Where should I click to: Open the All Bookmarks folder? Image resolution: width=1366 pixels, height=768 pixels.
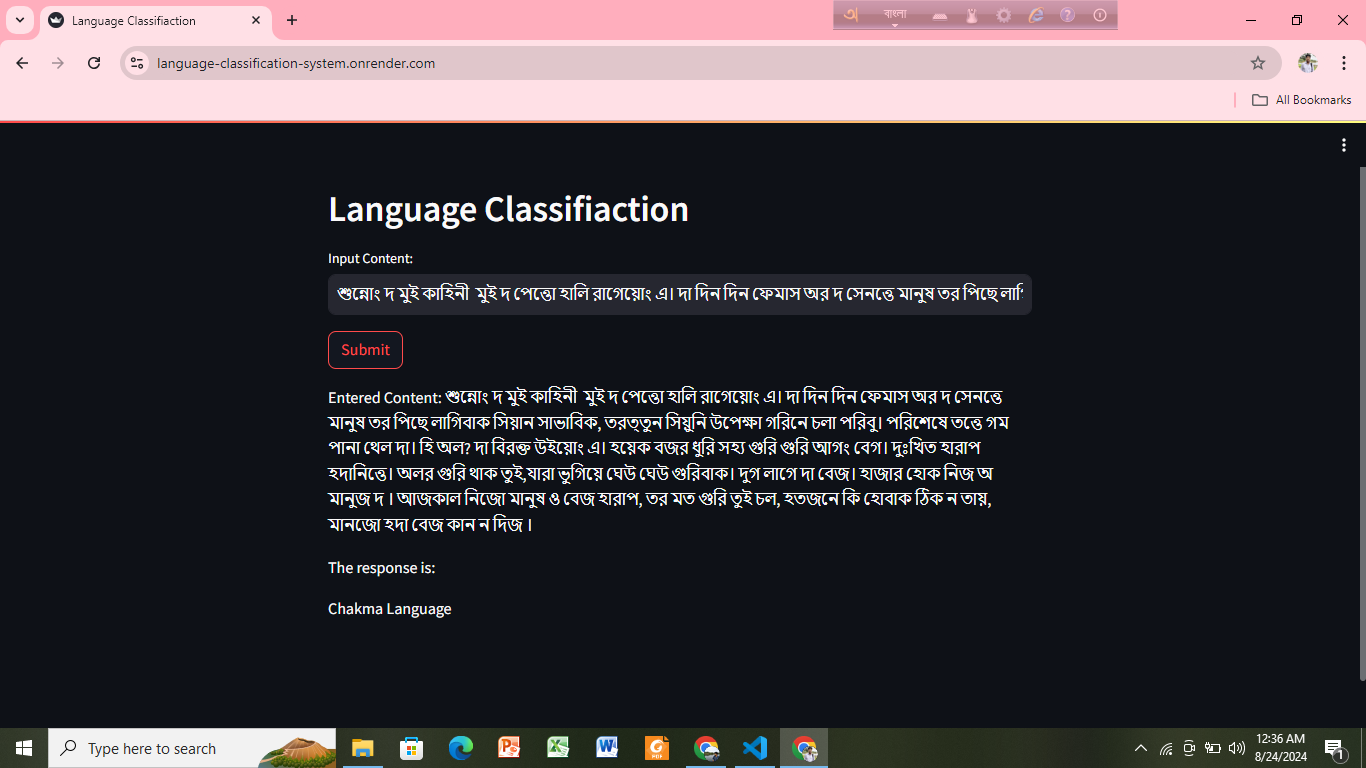pos(1301,99)
